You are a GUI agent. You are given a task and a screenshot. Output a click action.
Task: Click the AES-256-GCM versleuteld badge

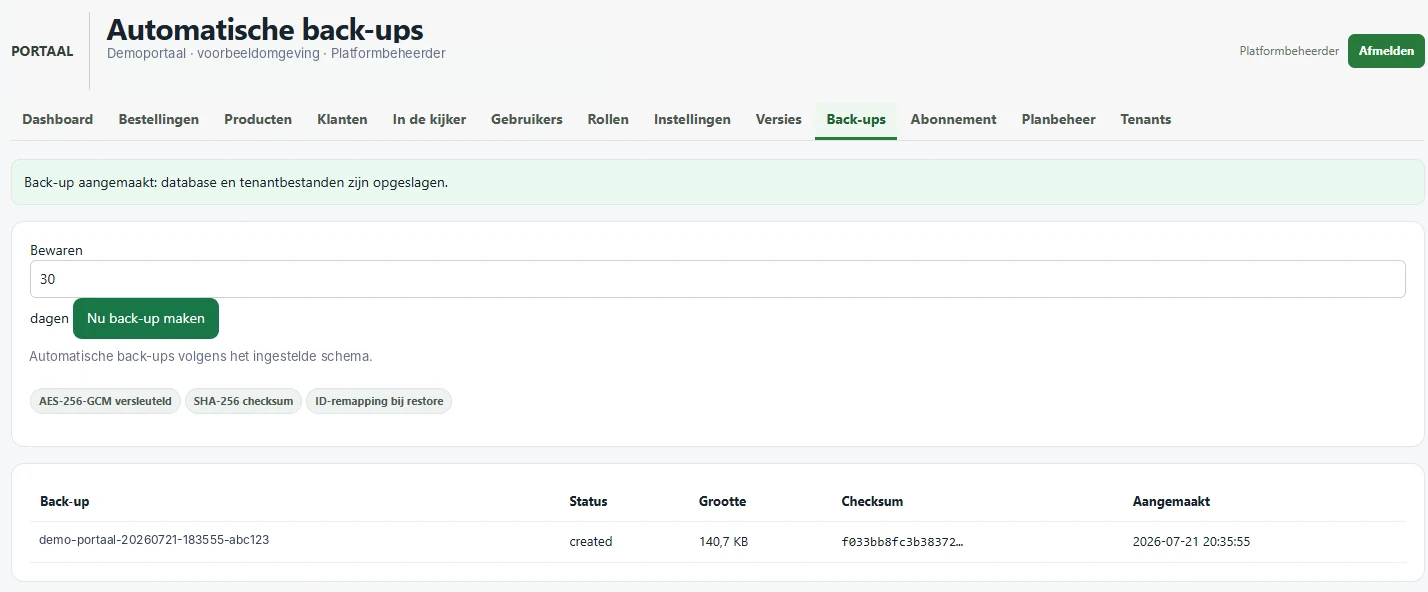105,401
